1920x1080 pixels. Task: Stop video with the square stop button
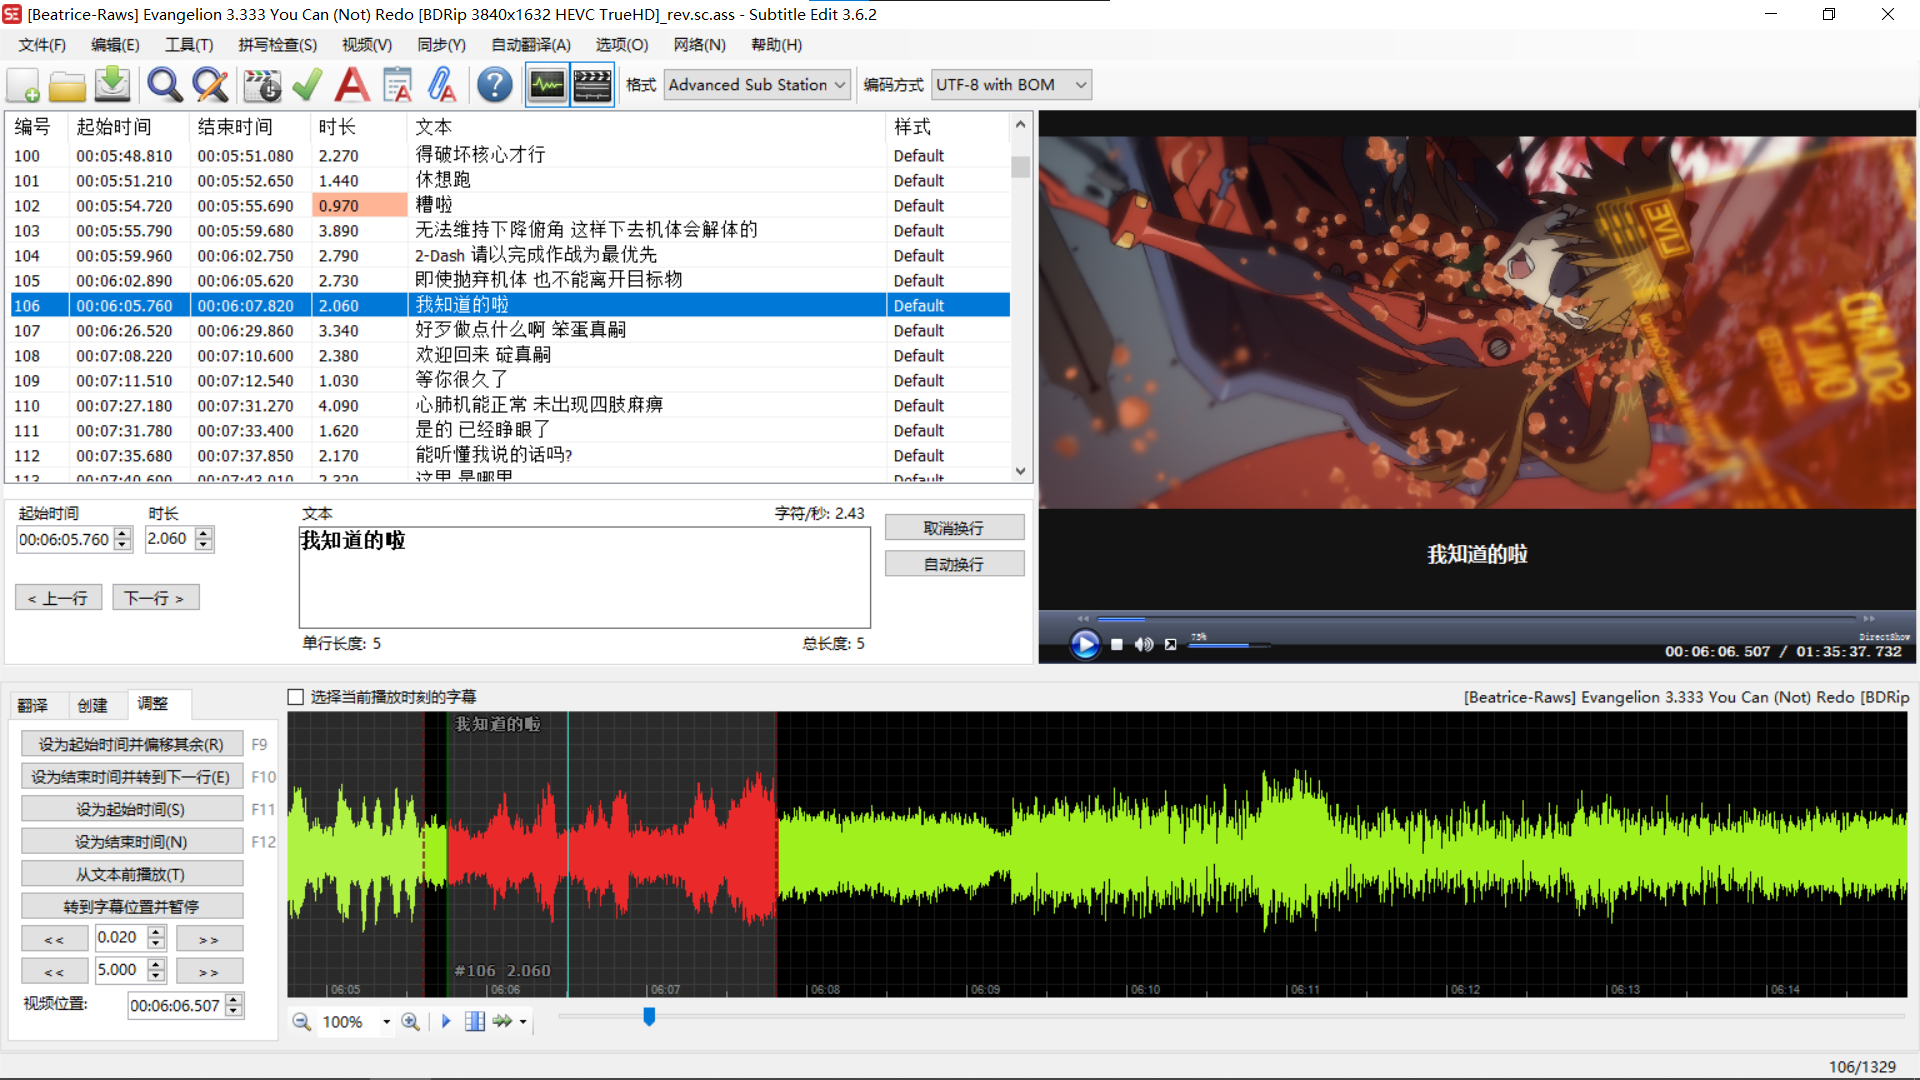point(1117,644)
